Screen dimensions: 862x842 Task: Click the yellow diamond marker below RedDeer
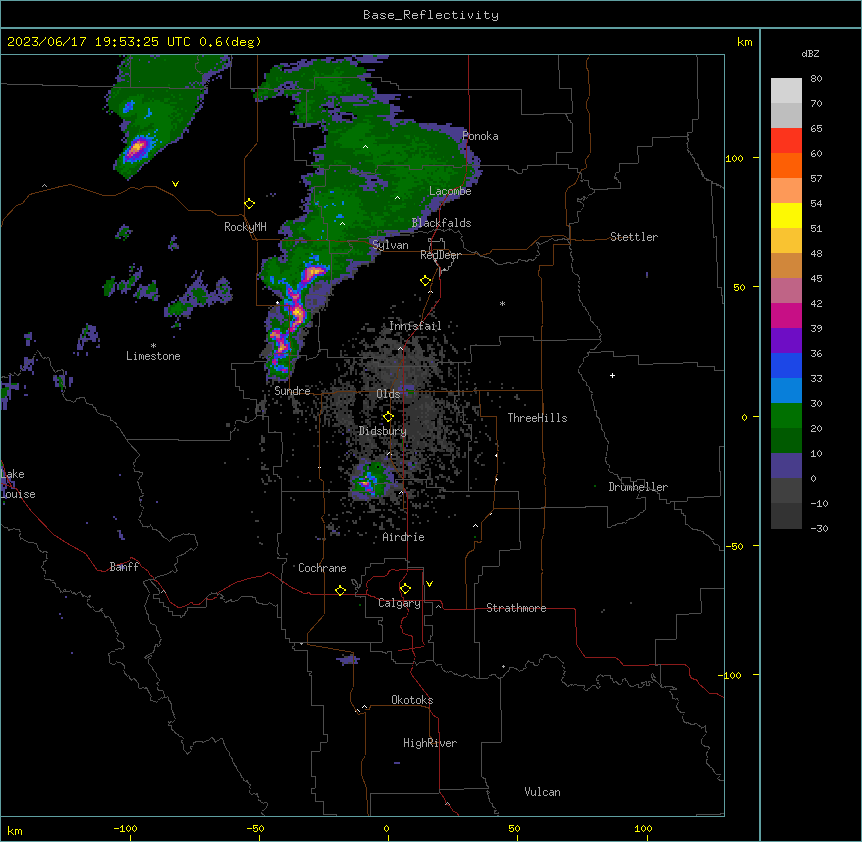tap(426, 281)
